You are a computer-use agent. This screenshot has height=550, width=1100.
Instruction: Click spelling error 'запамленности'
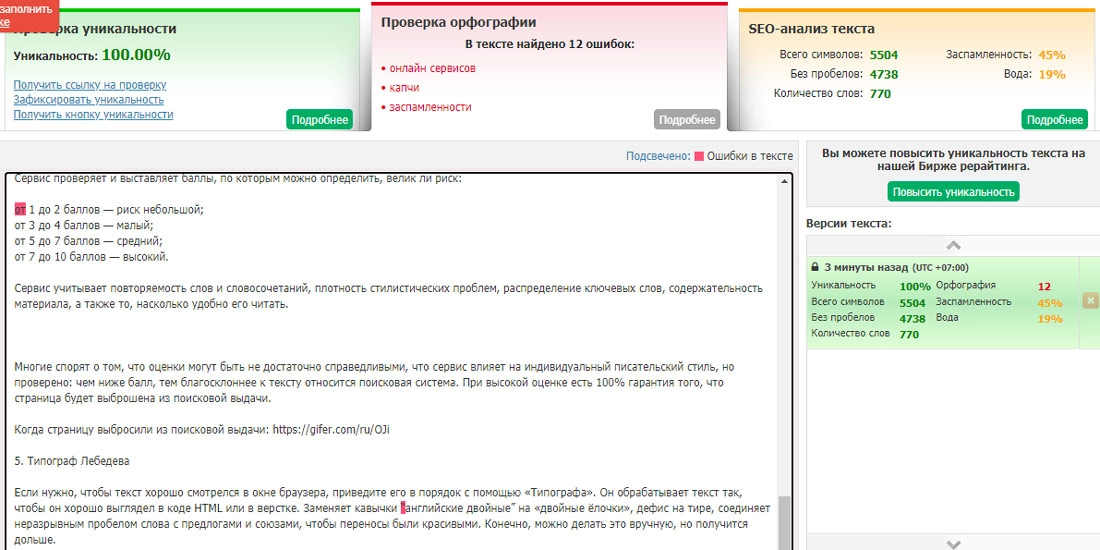(430, 107)
